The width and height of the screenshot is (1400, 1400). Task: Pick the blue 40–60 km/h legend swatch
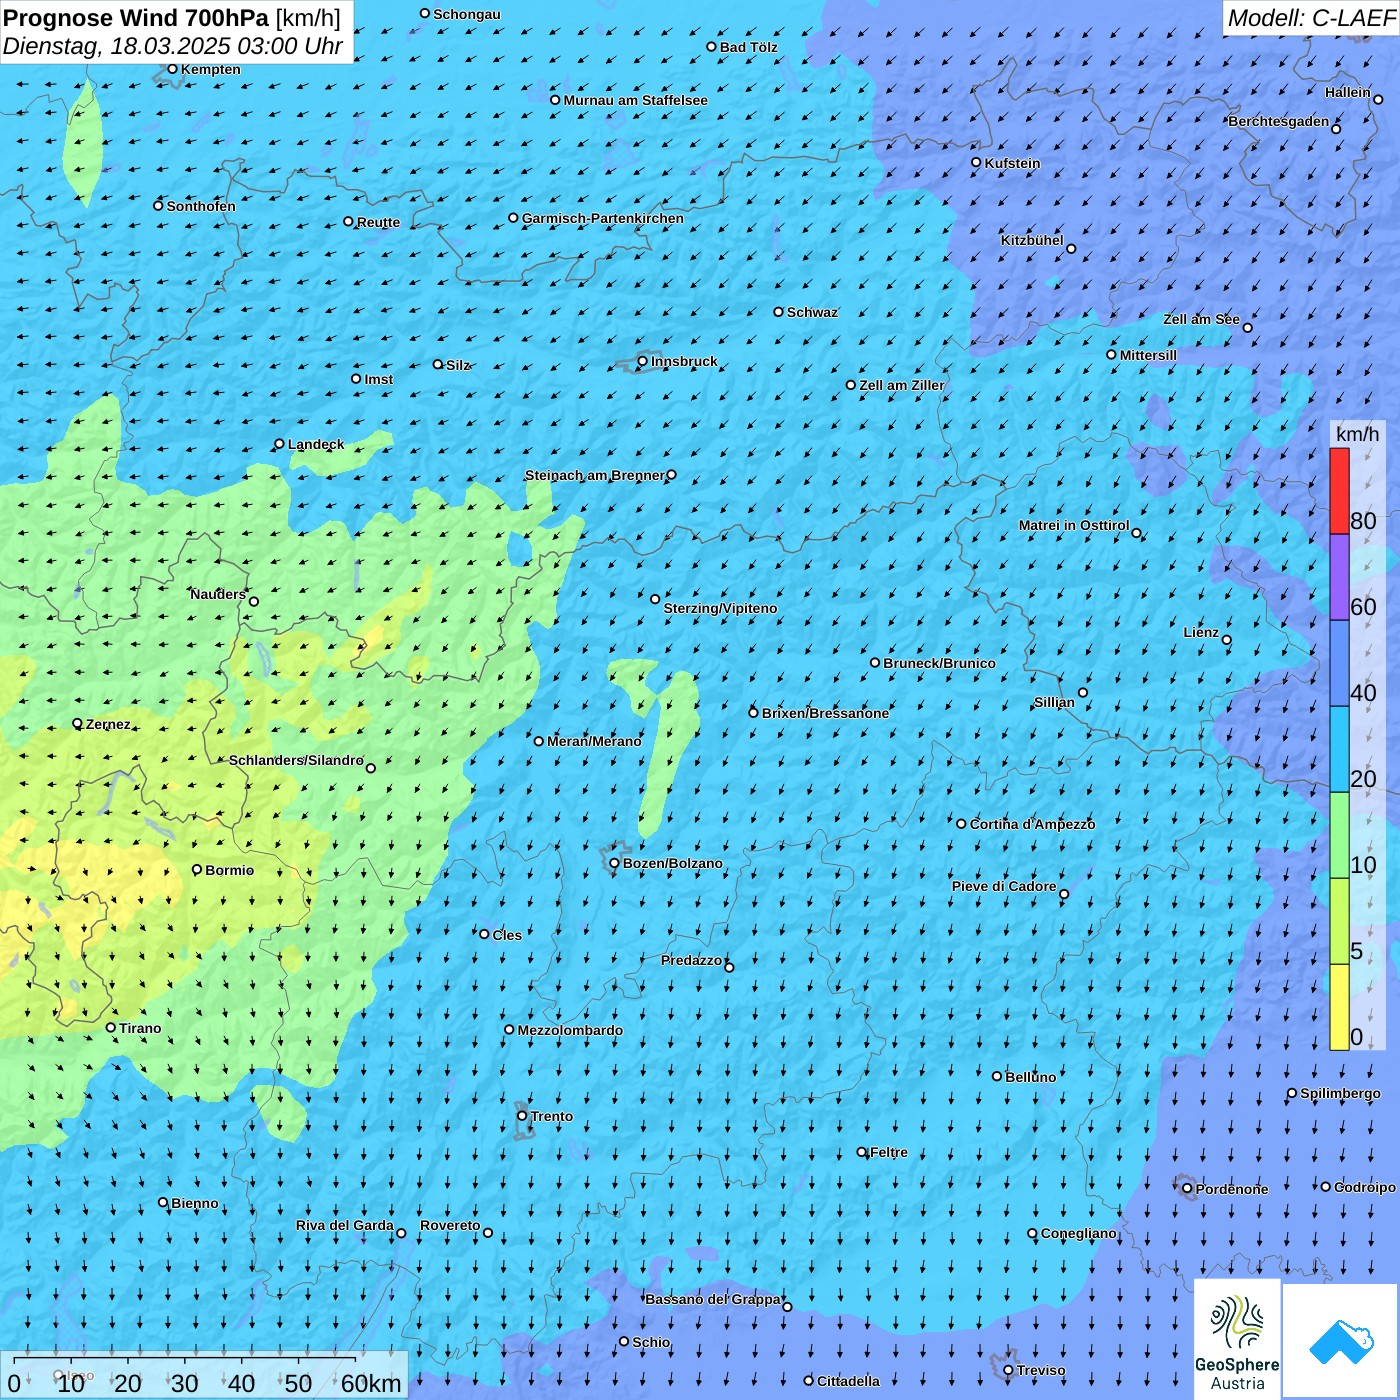[x=1339, y=664]
